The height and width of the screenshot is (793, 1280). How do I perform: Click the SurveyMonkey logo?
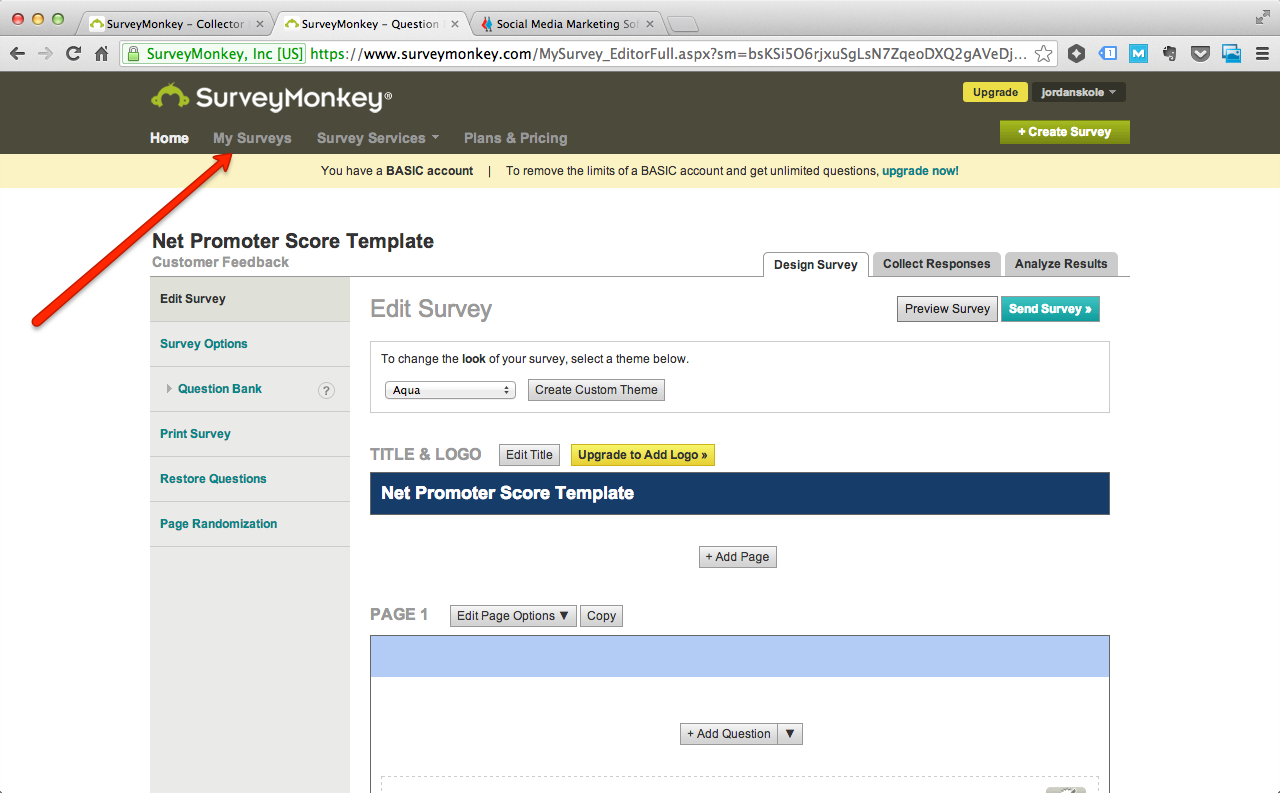(x=271, y=97)
